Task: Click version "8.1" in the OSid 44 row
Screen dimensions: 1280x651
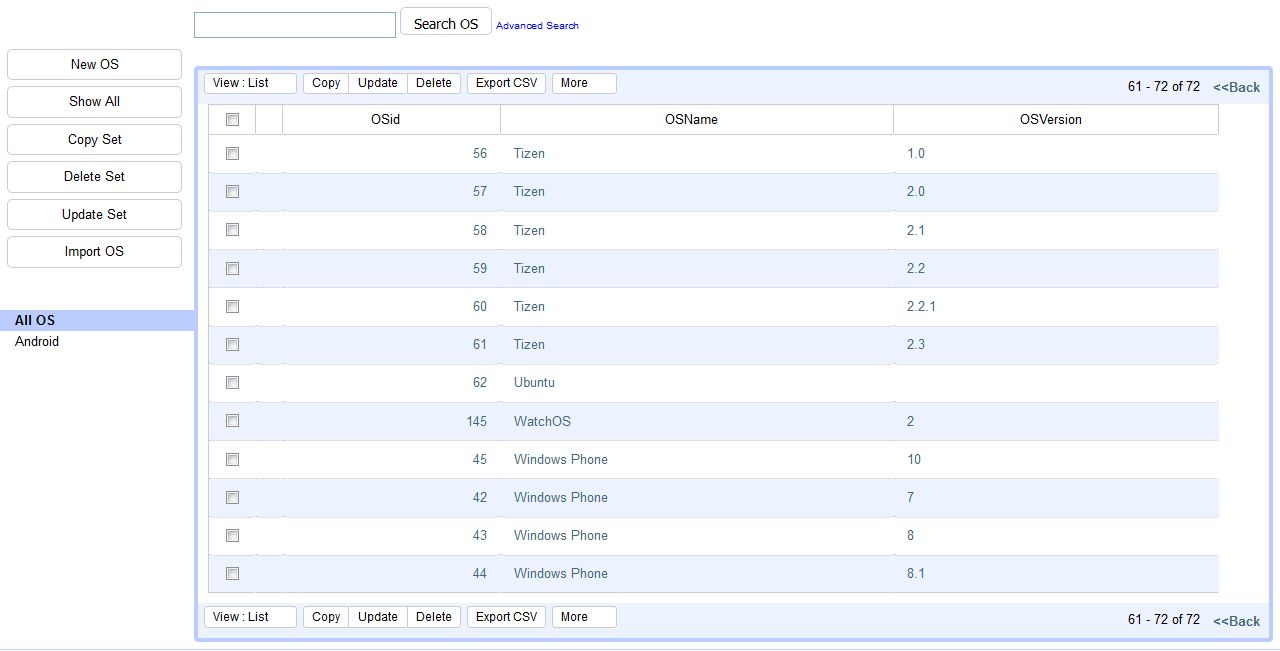Action: tap(916, 573)
